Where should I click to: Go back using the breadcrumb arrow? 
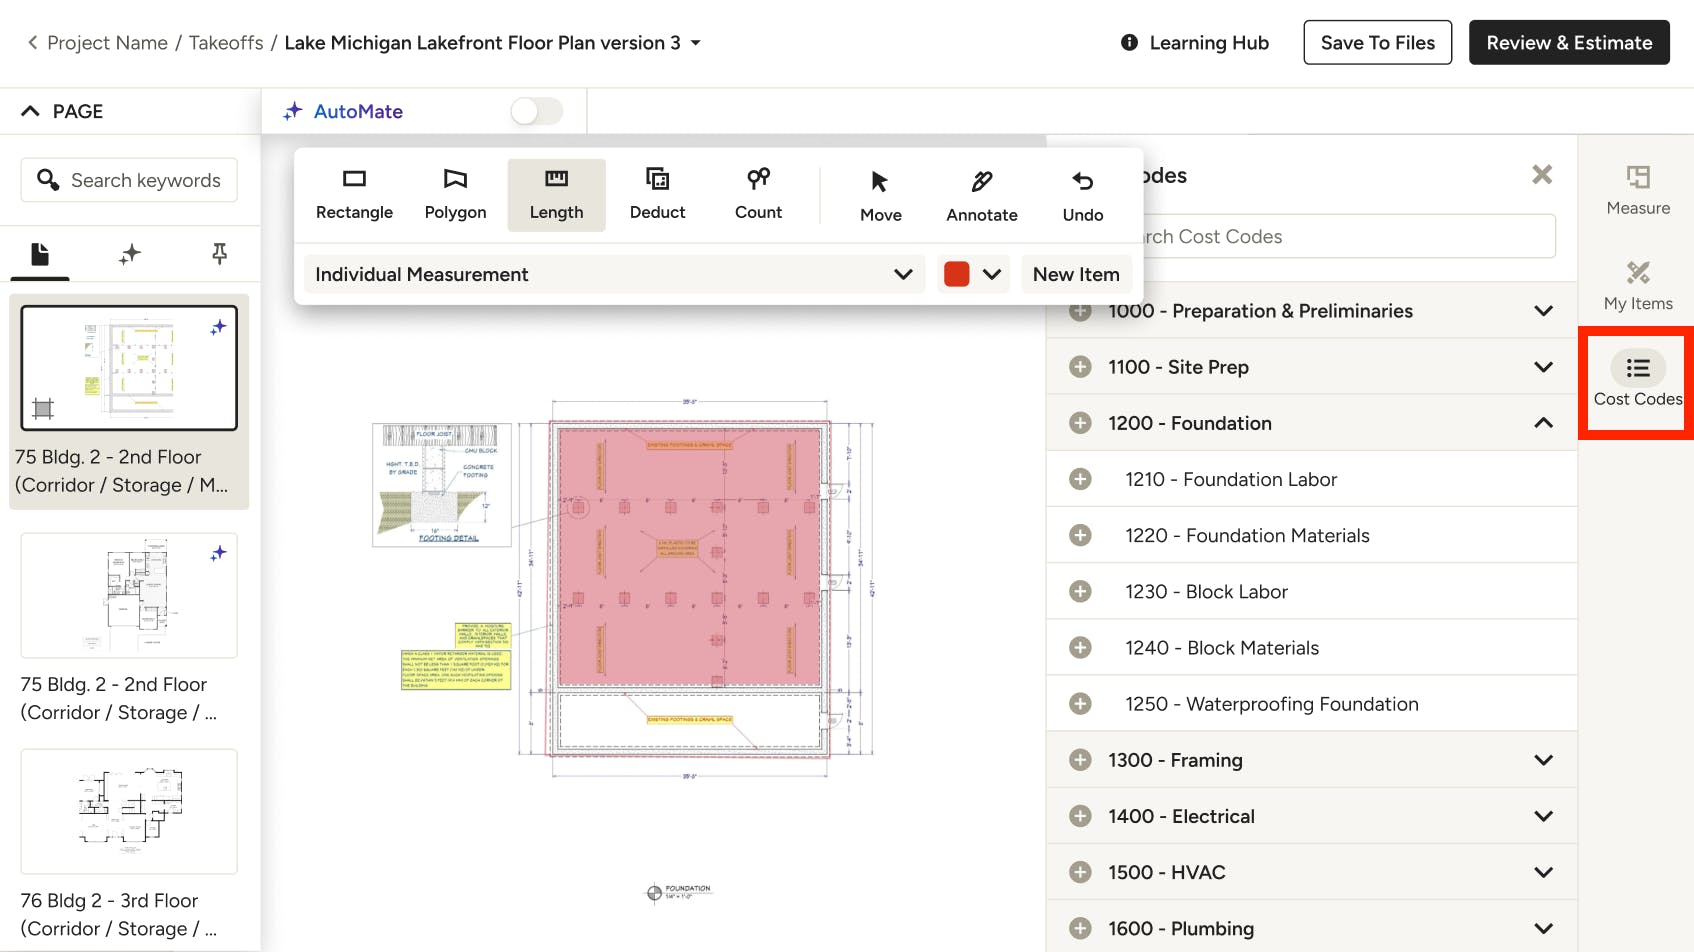[32, 42]
